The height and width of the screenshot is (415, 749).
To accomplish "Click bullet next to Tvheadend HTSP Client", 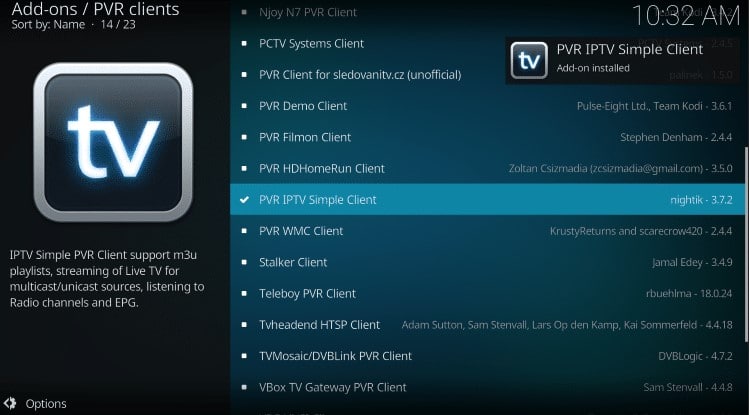I will (244, 325).
